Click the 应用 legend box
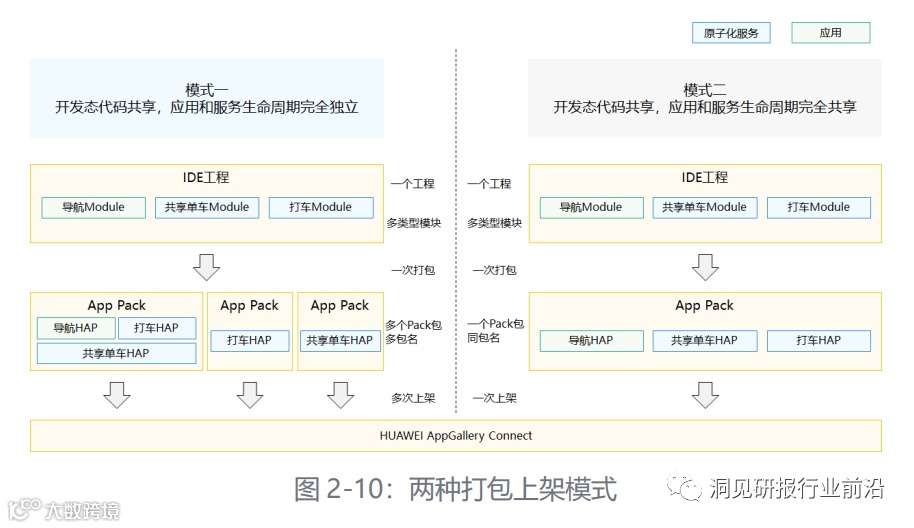 (831, 33)
